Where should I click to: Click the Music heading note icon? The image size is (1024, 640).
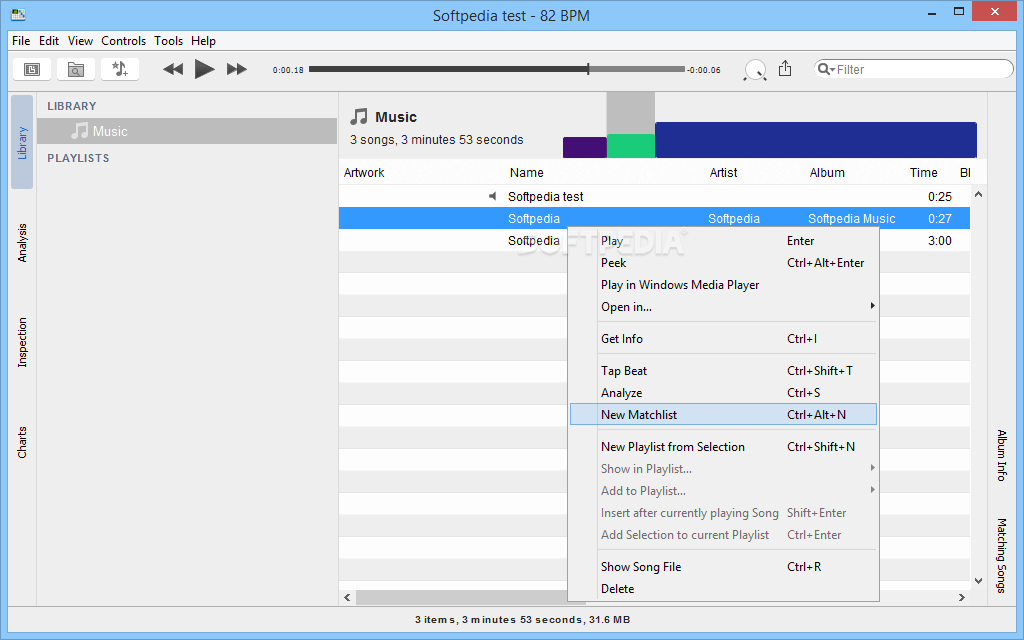click(359, 117)
